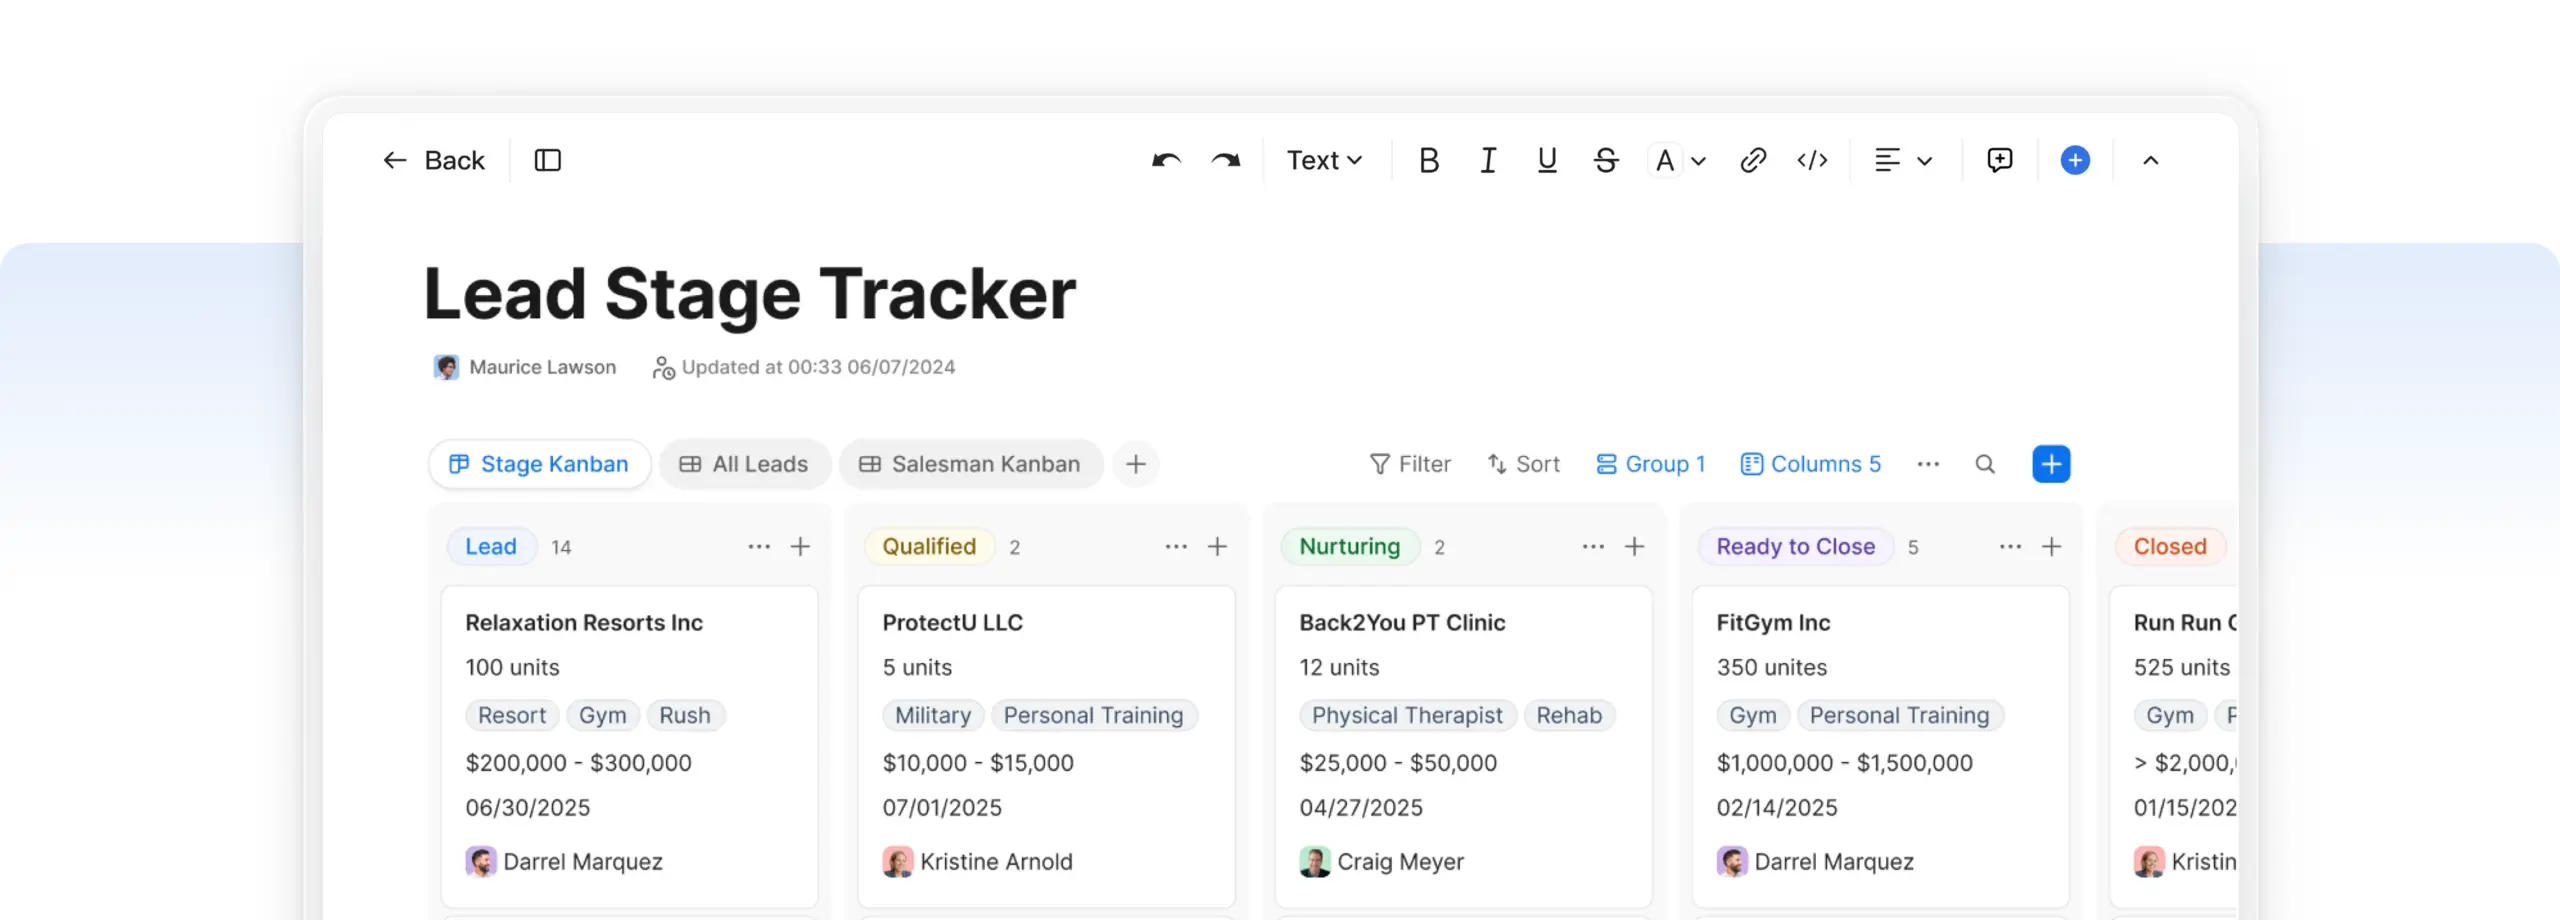The height and width of the screenshot is (920, 2560).
Task: Collapse the toolbar with chevron up
Action: (2151, 160)
